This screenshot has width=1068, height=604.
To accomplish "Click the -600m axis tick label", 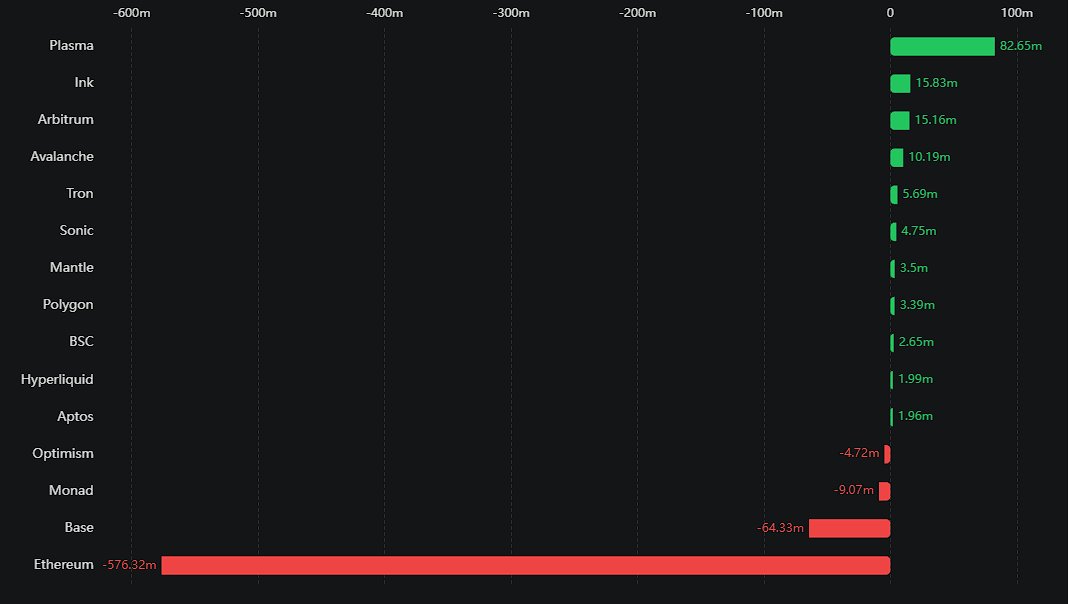I will [x=131, y=13].
